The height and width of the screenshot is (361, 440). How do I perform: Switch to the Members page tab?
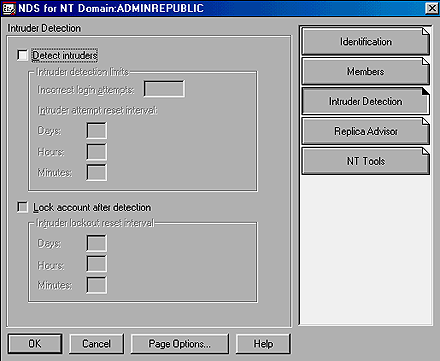[366, 71]
